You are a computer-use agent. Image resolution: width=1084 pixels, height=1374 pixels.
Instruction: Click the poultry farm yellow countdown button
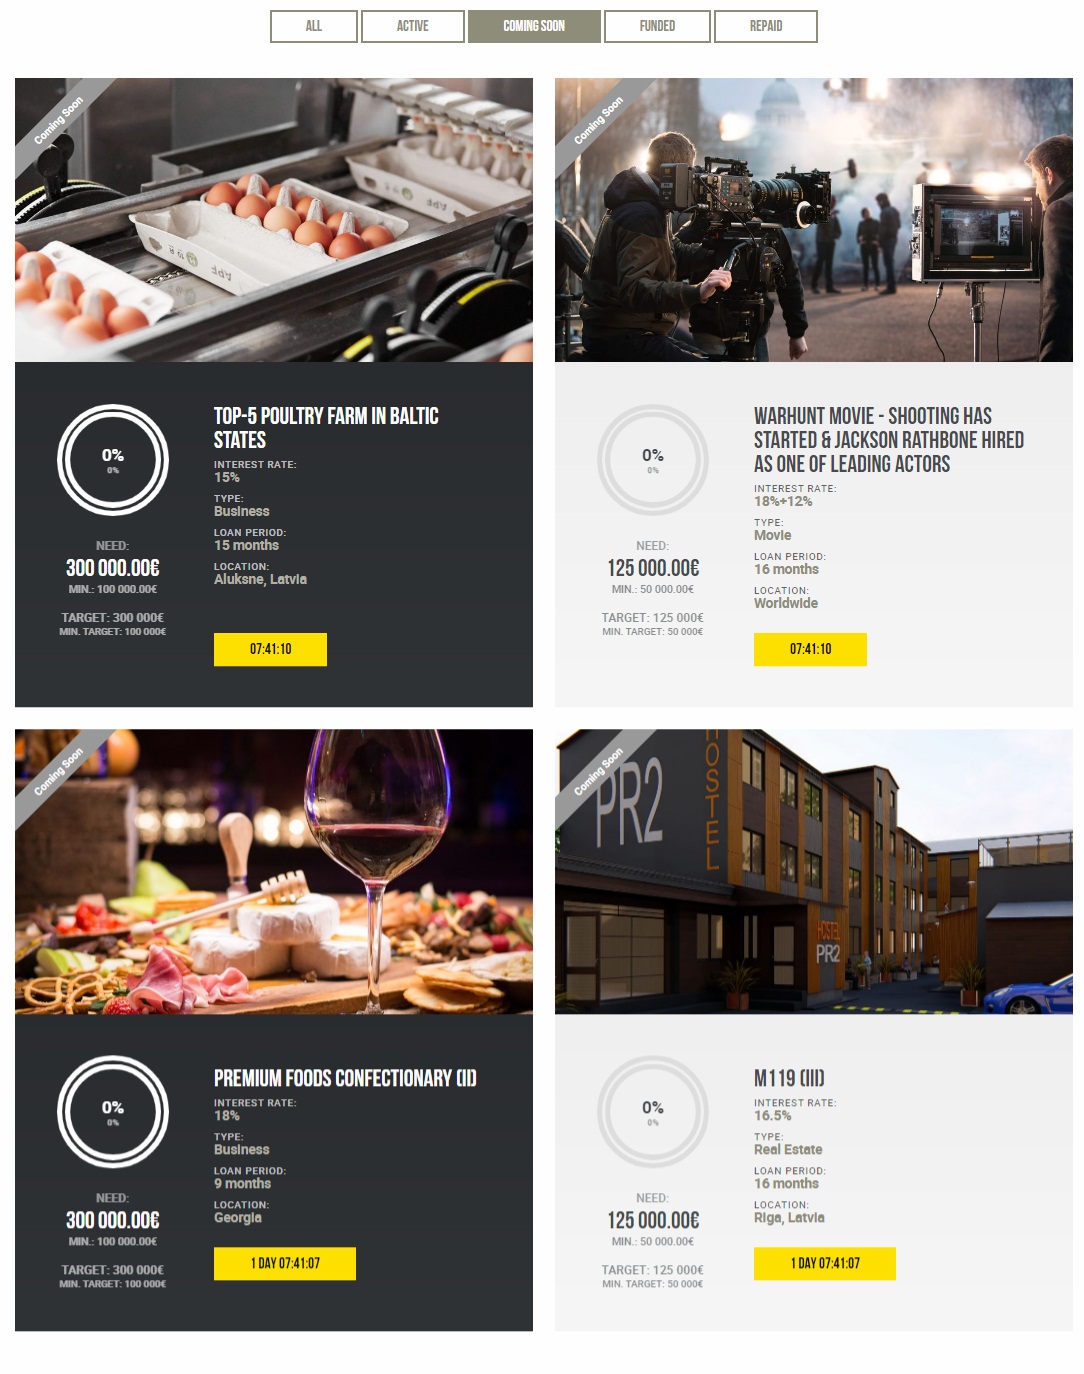click(270, 649)
